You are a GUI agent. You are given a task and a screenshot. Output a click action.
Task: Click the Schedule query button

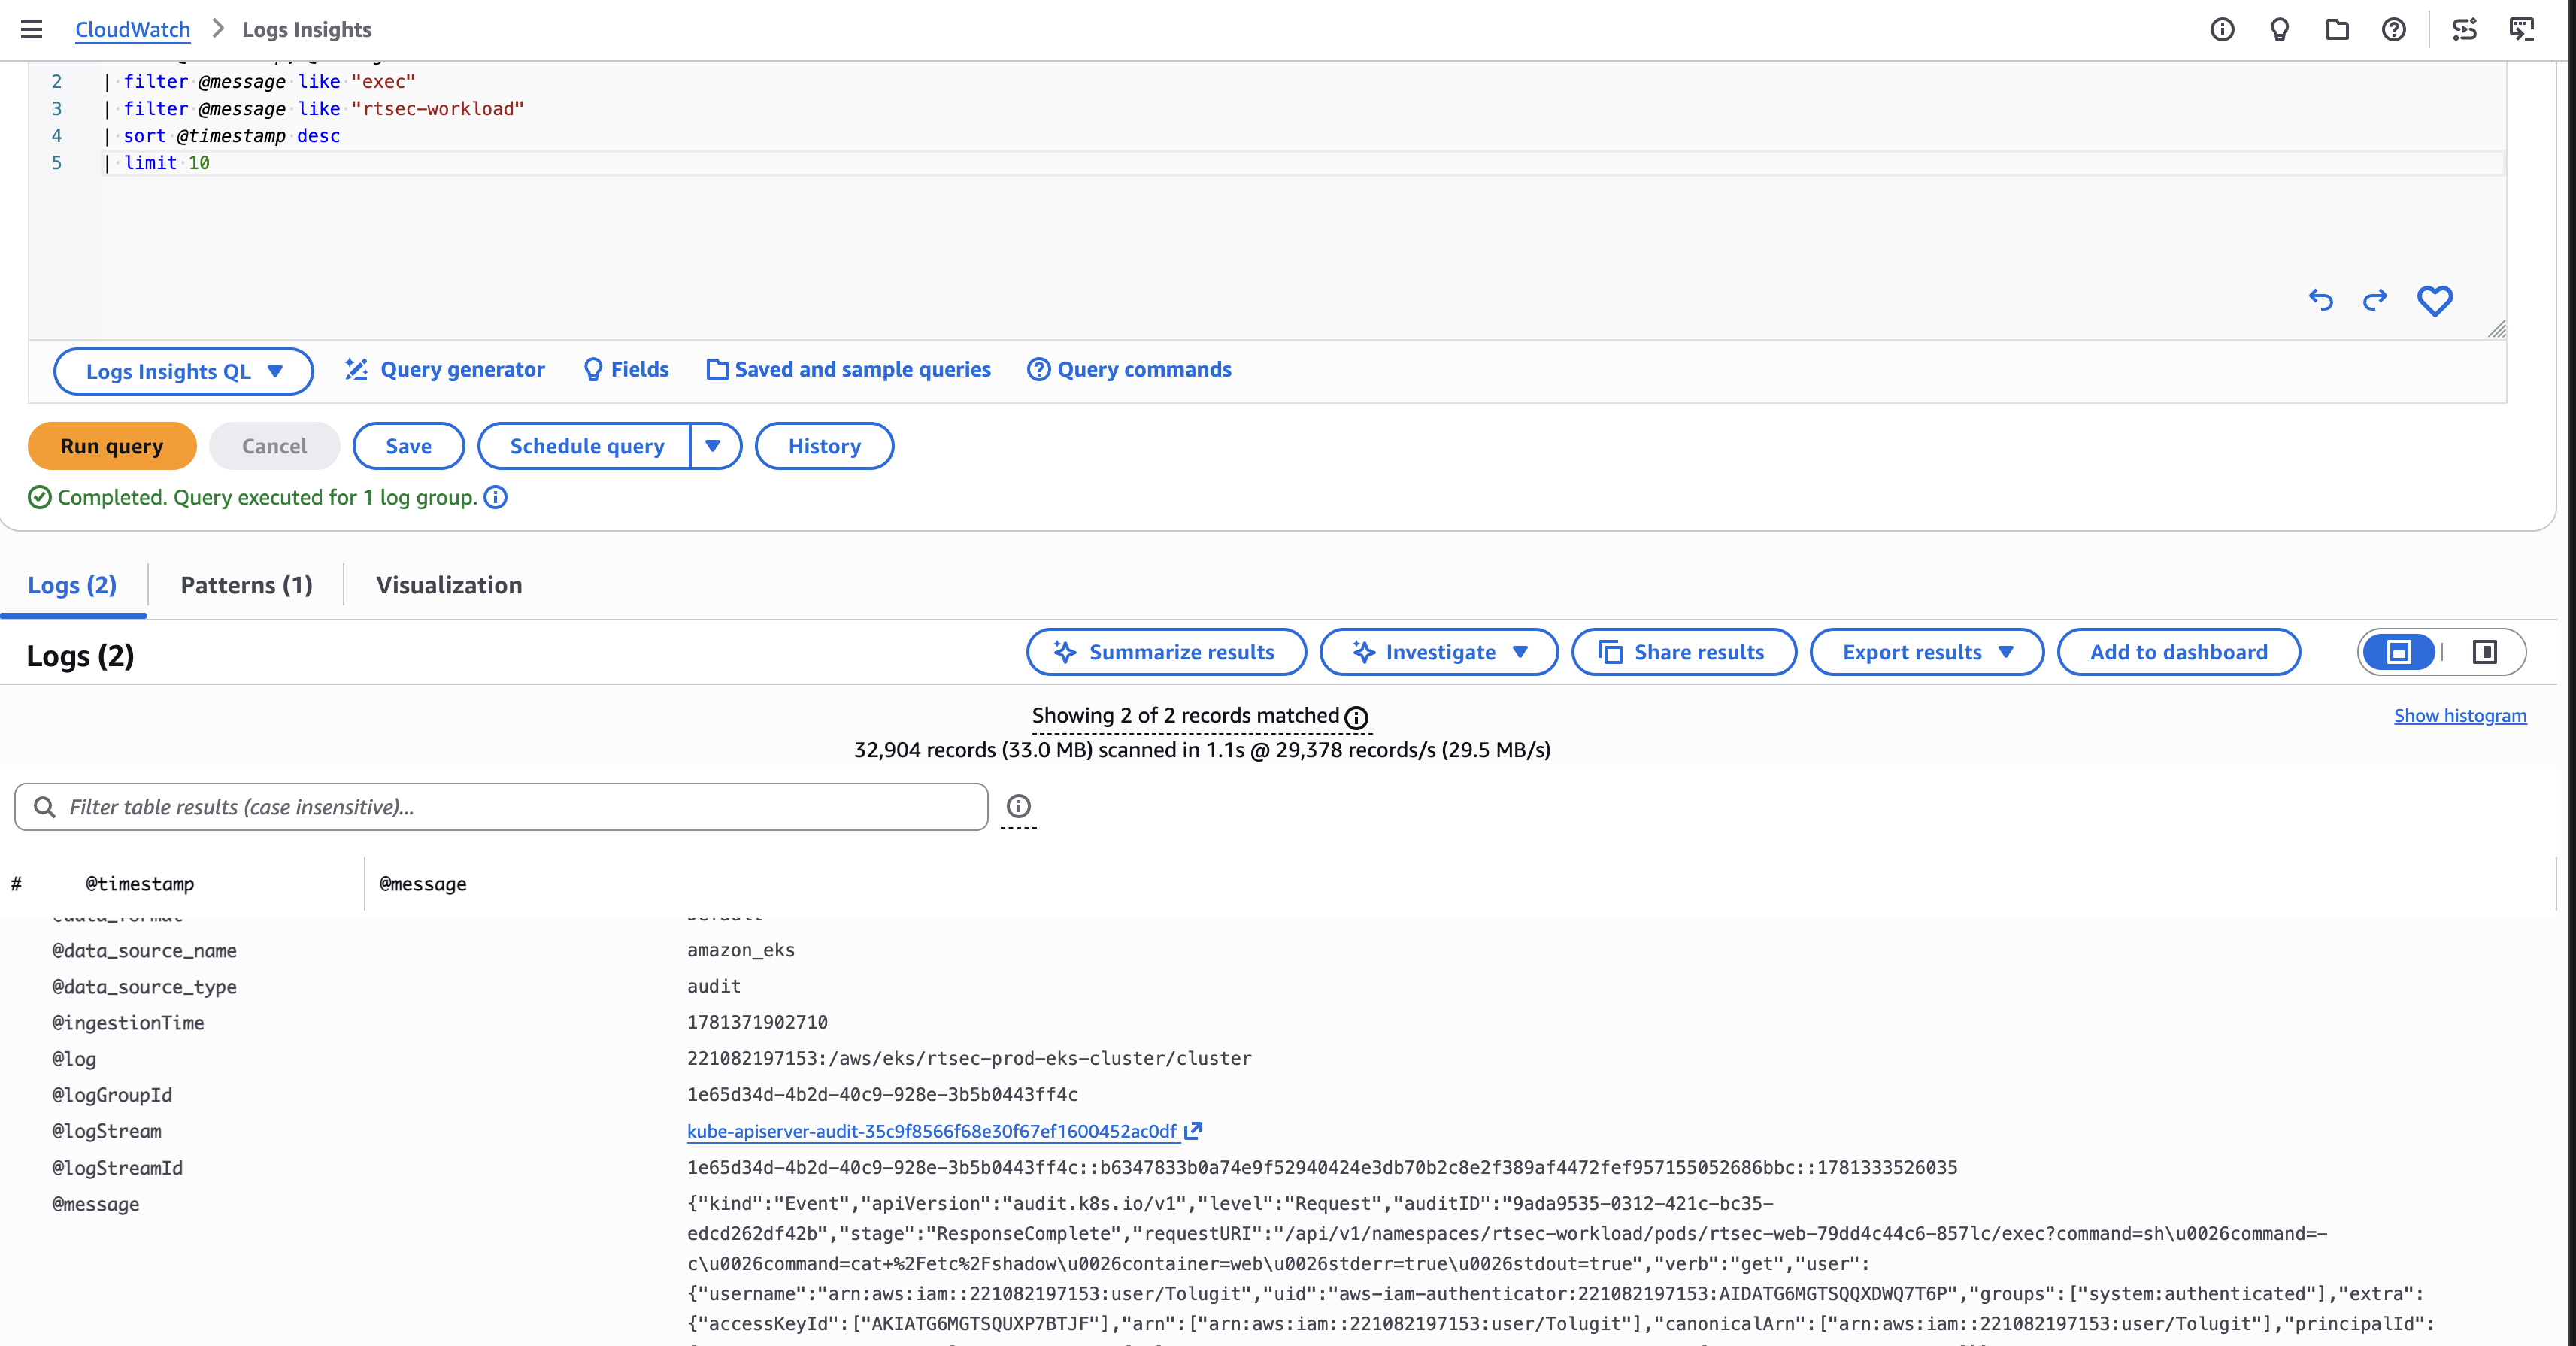(x=586, y=446)
